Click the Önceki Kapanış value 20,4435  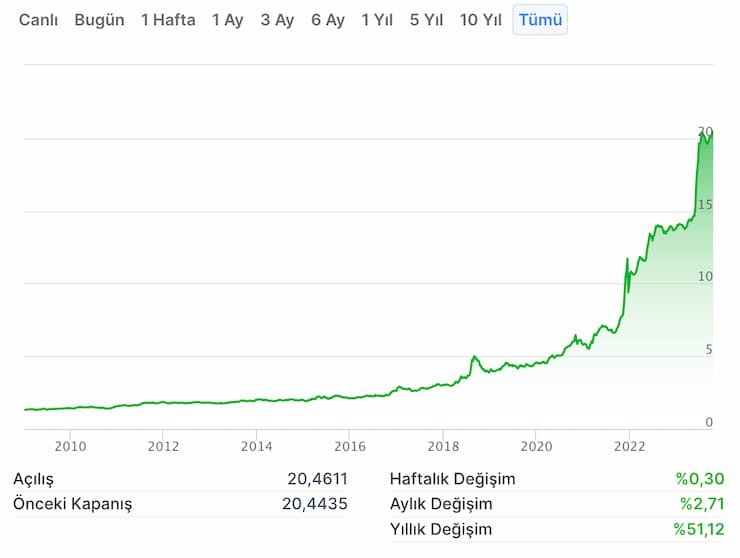click(x=315, y=504)
